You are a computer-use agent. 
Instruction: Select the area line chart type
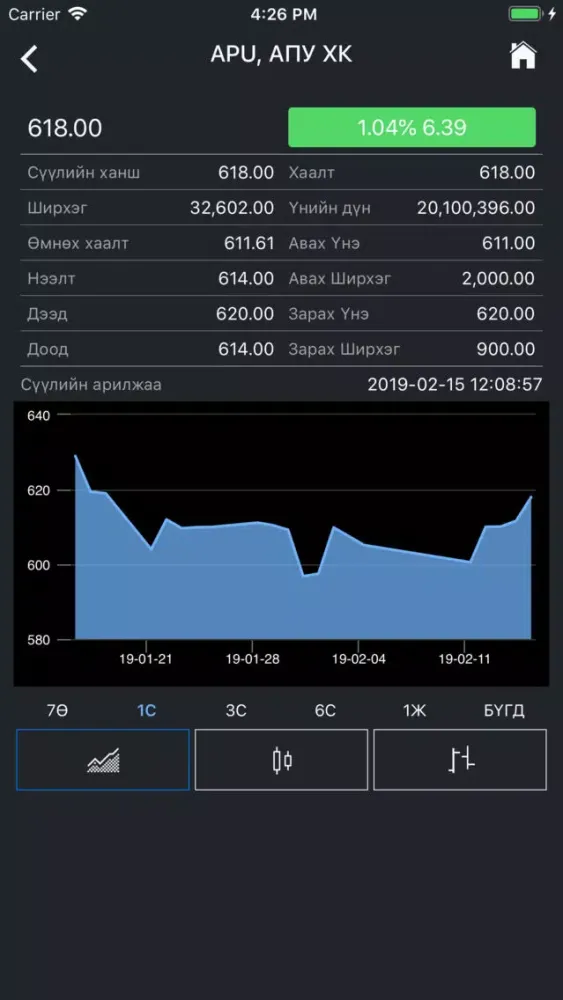pyautogui.click(x=103, y=760)
